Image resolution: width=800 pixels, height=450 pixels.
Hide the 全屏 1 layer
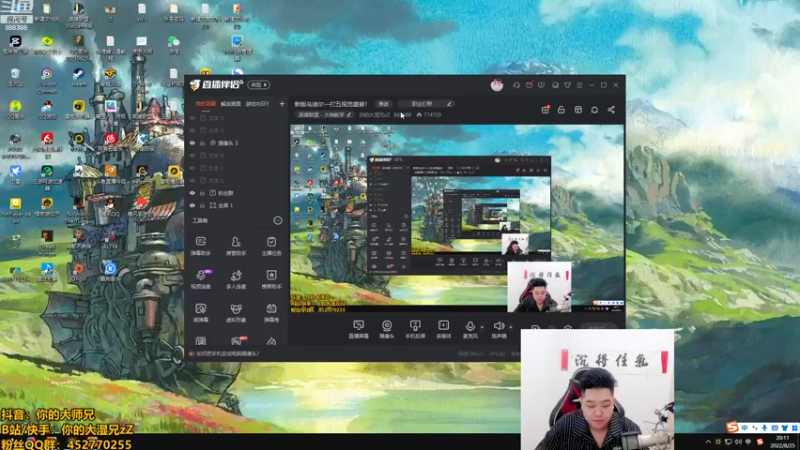(192, 206)
